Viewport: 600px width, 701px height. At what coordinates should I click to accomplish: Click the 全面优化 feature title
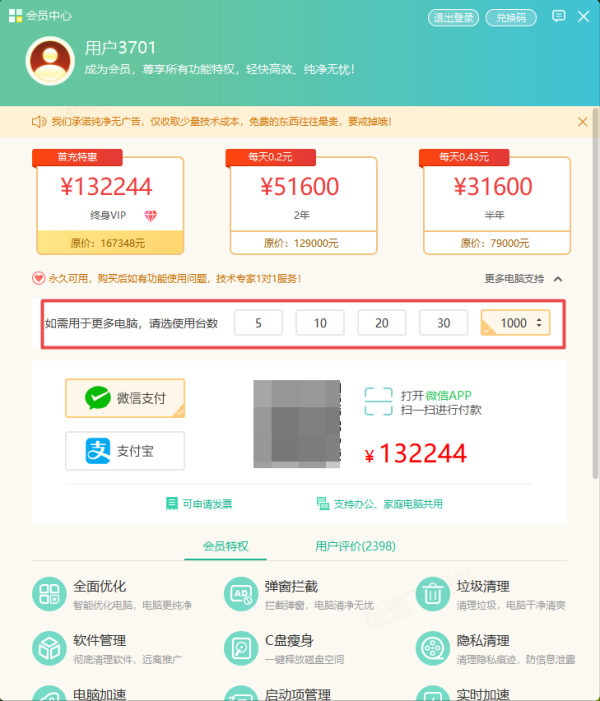[x=100, y=586]
